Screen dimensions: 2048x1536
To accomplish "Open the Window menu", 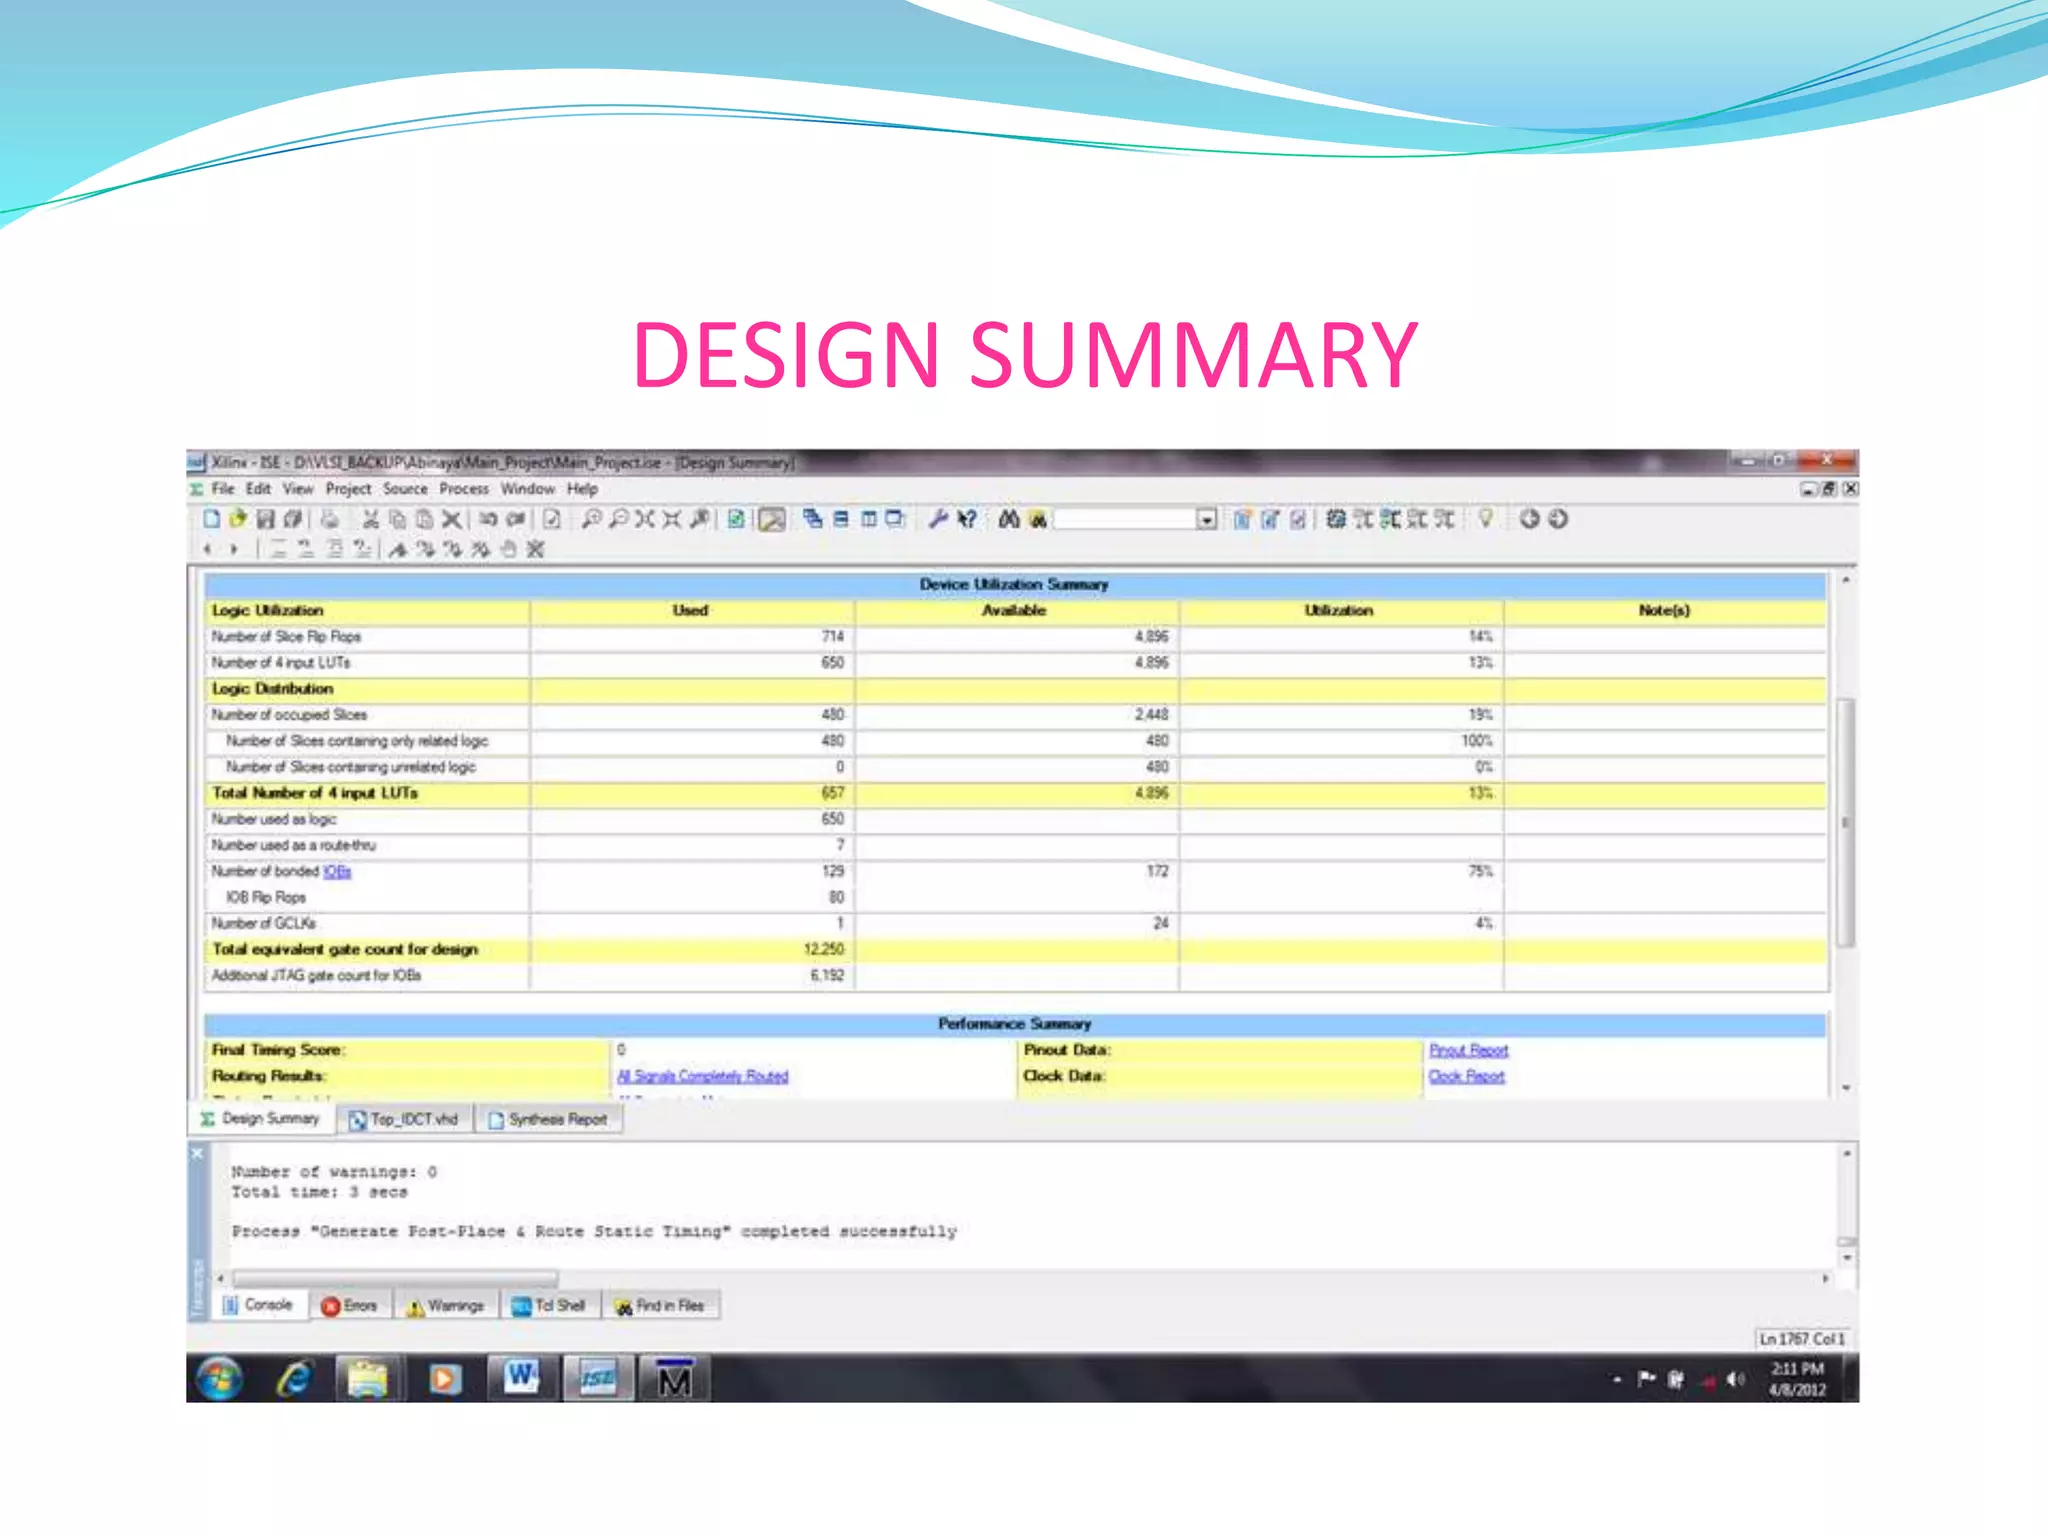I will click(x=528, y=489).
